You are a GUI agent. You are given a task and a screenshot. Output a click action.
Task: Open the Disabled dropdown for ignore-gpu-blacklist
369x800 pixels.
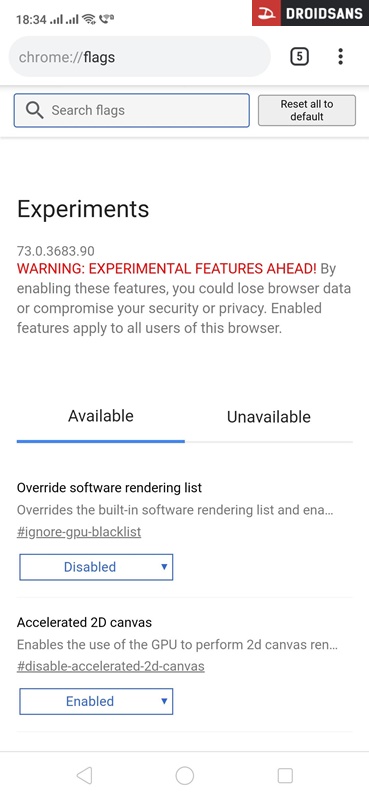tap(96, 567)
